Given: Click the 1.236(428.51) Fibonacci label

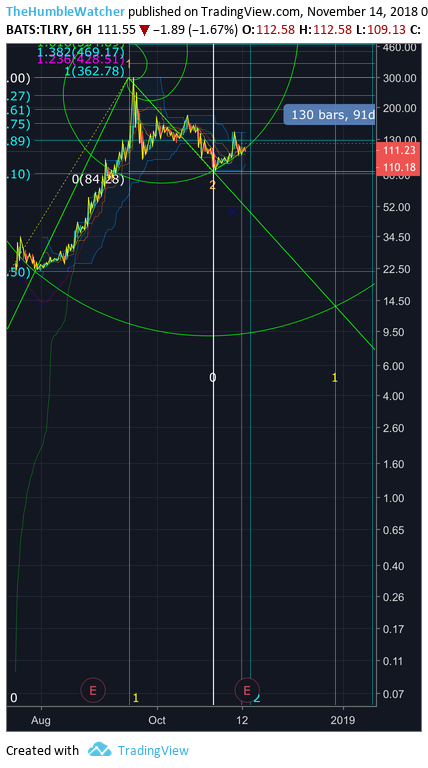Looking at the screenshot, I should (81, 60).
